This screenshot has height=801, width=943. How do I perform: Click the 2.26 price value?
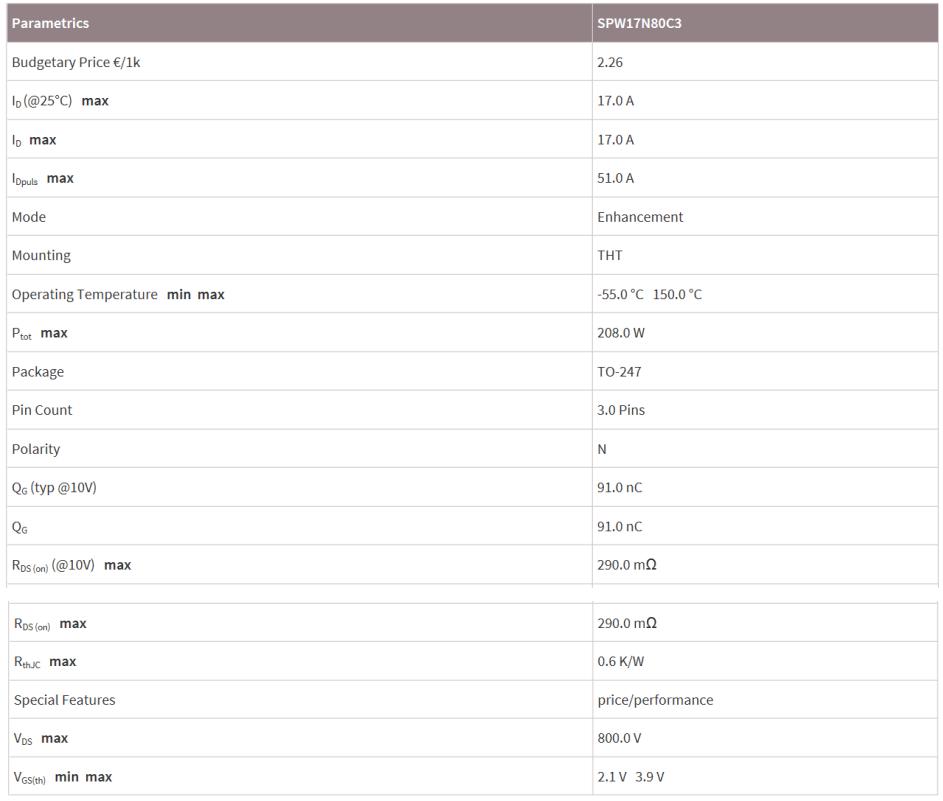click(x=610, y=62)
